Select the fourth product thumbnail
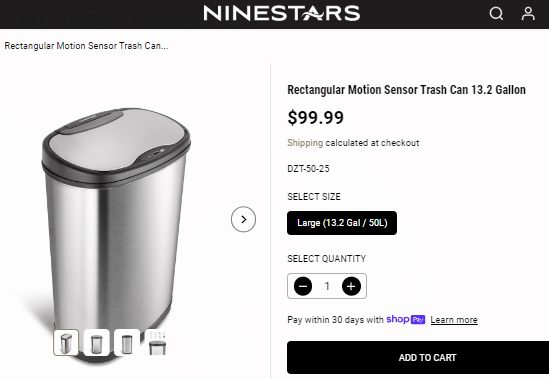549x379 pixels. tap(157, 342)
